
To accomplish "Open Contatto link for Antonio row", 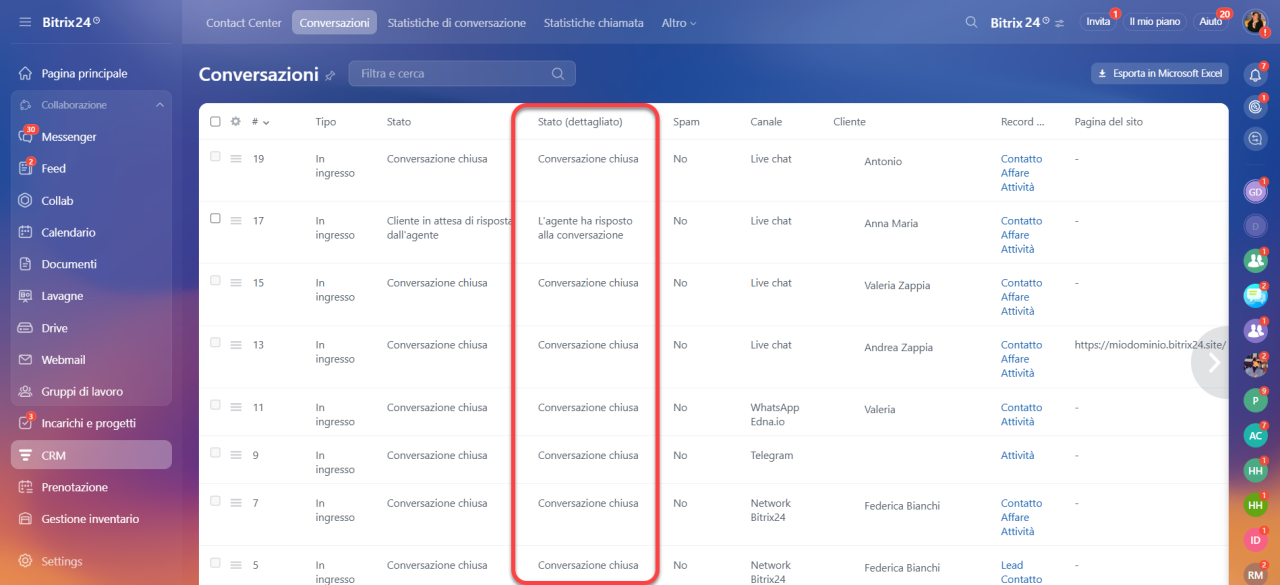I will tap(1021, 159).
